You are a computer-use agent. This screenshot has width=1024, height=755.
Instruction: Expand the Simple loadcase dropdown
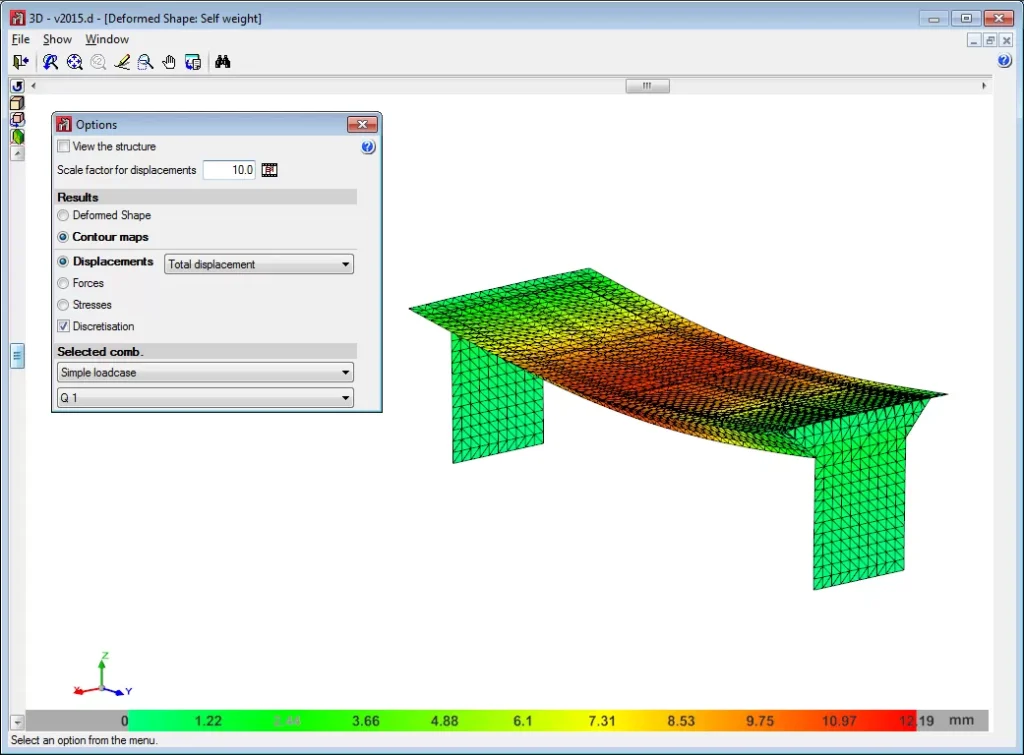205,373
